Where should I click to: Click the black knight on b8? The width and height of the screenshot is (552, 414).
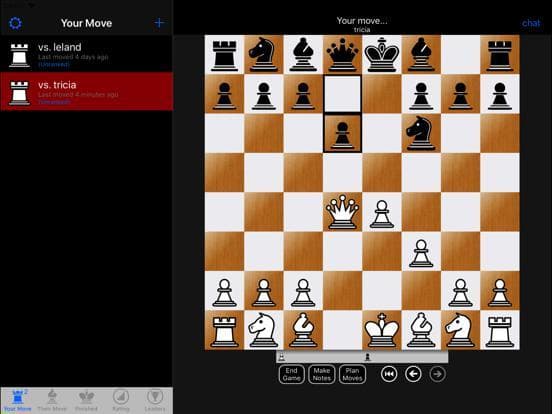[264, 55]
